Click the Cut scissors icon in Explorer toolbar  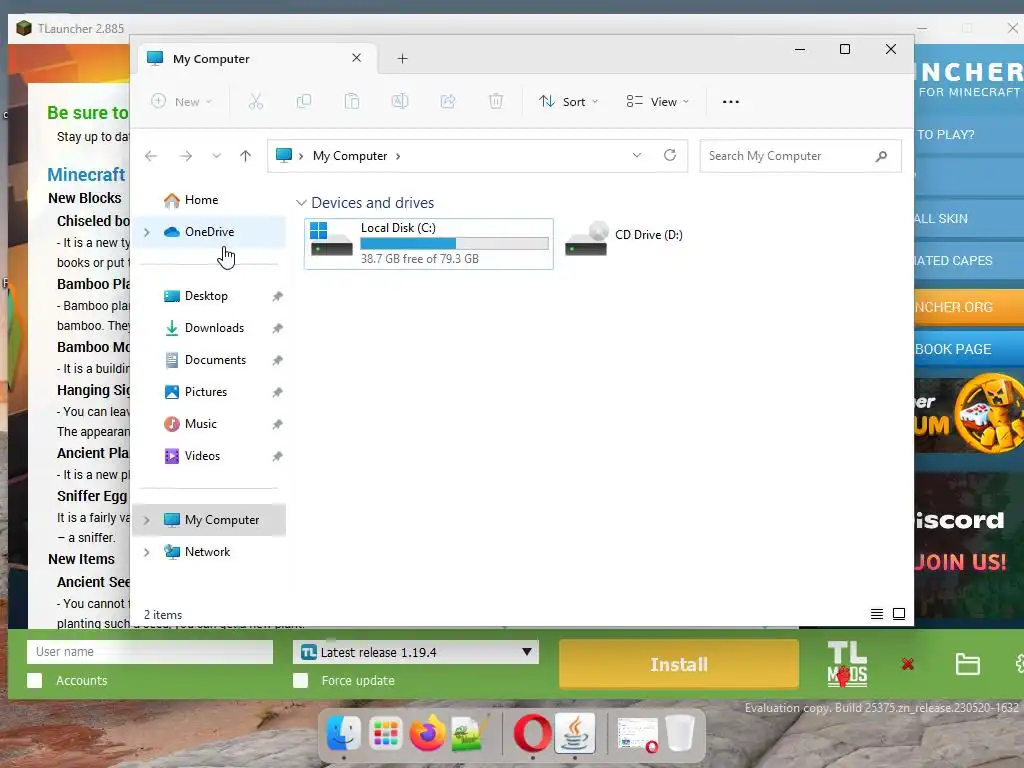(255, 101)
